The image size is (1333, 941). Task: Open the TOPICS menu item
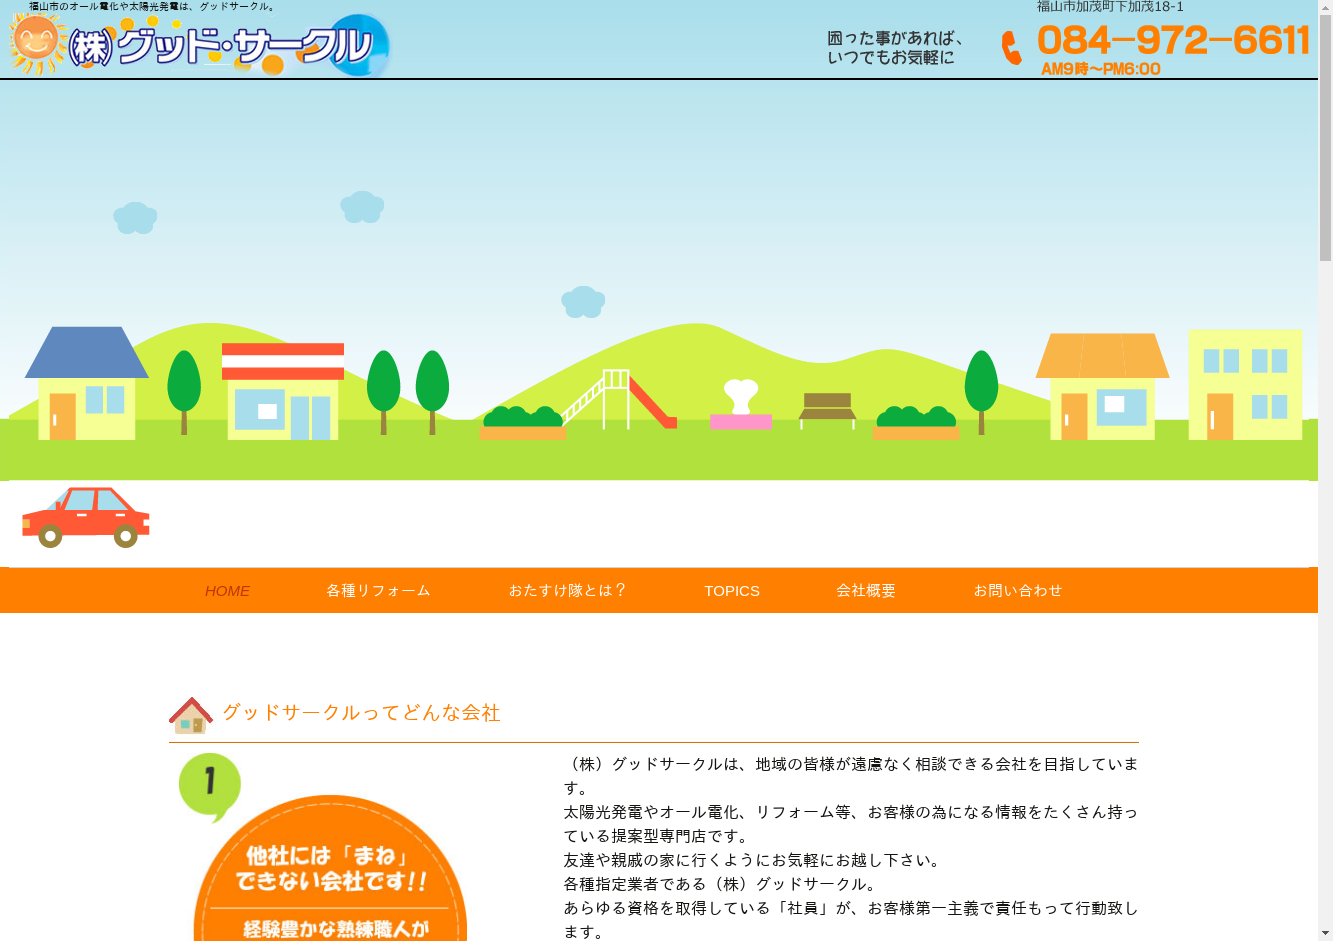[x=732, y=591]
